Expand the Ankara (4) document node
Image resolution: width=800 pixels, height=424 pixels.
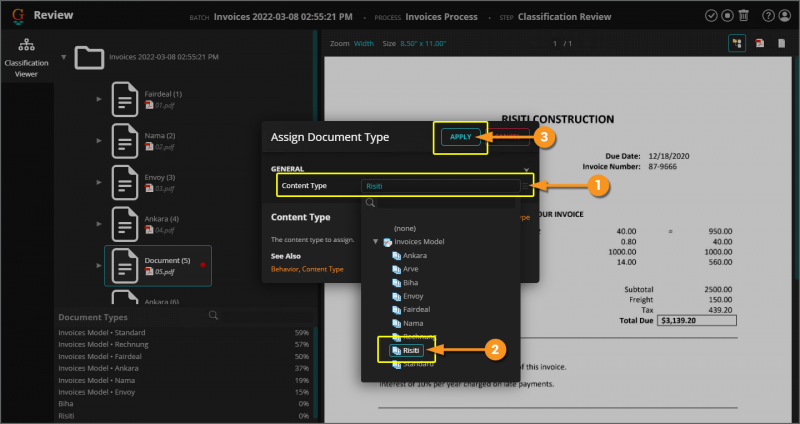[99, 224]
